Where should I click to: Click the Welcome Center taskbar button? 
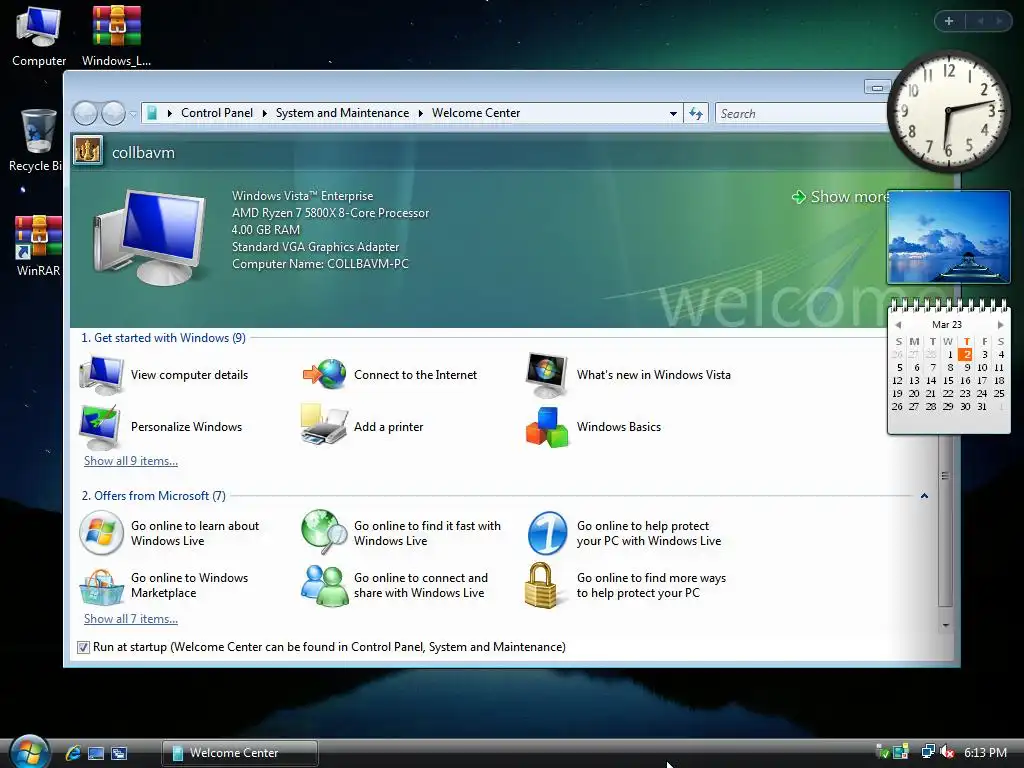click(x=240, y=753)
